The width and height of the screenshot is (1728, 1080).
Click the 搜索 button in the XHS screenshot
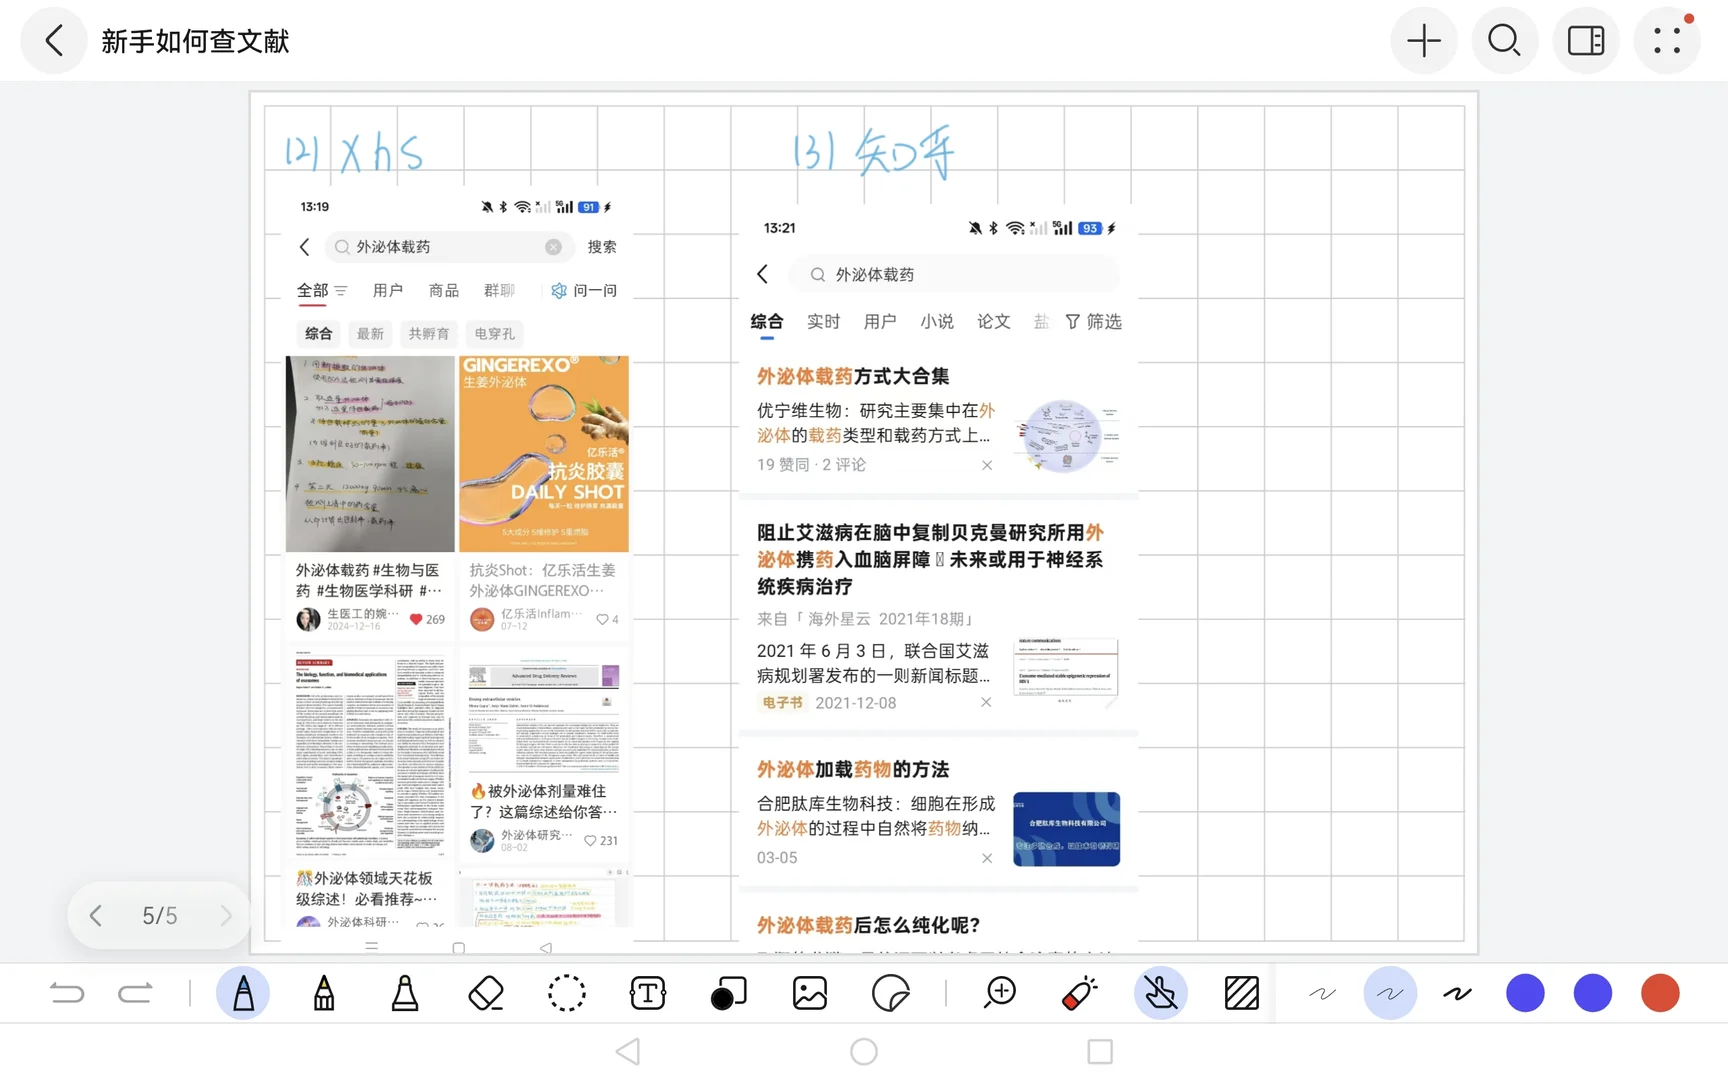[602, 247]
